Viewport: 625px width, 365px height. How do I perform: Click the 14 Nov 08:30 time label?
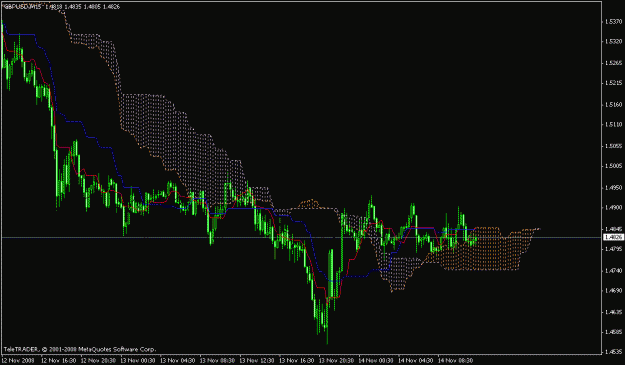(x=455, y=360)
